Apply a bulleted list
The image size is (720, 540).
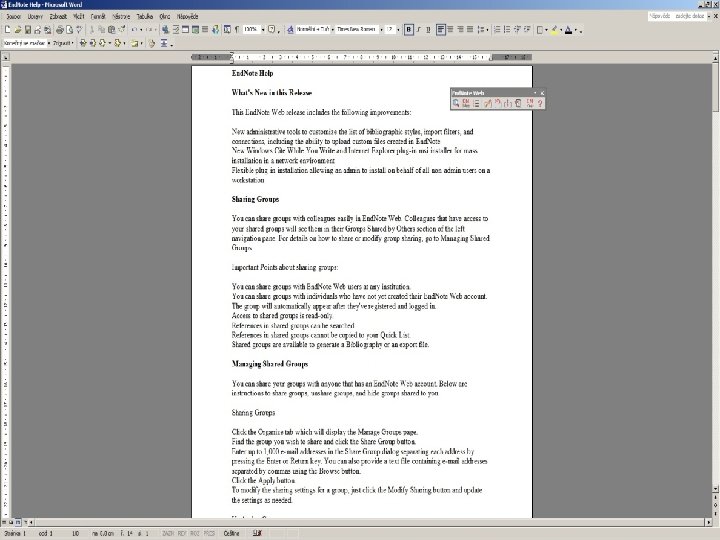point(507,30)
